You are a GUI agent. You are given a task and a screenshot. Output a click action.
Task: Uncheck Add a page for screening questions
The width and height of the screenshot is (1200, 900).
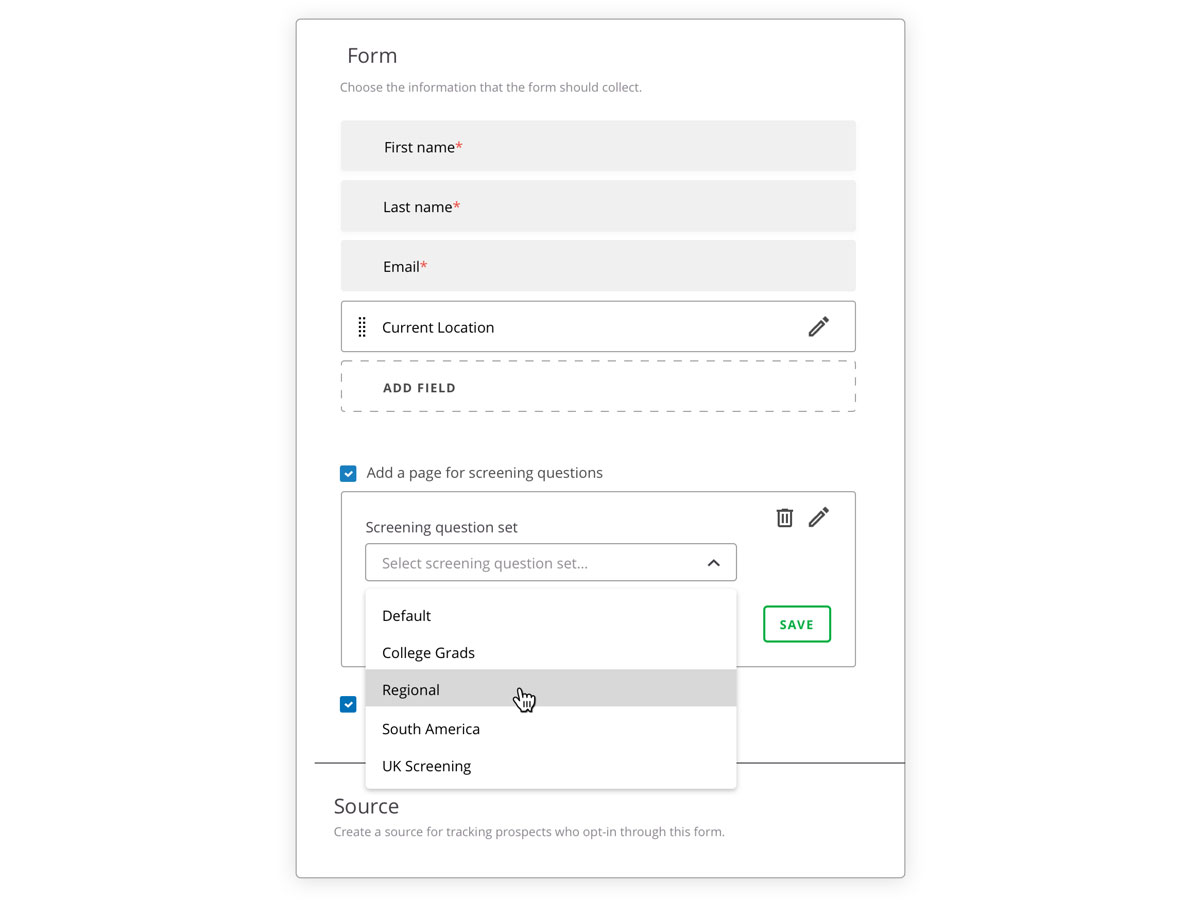pyautogui.click(x=348, y=473)
